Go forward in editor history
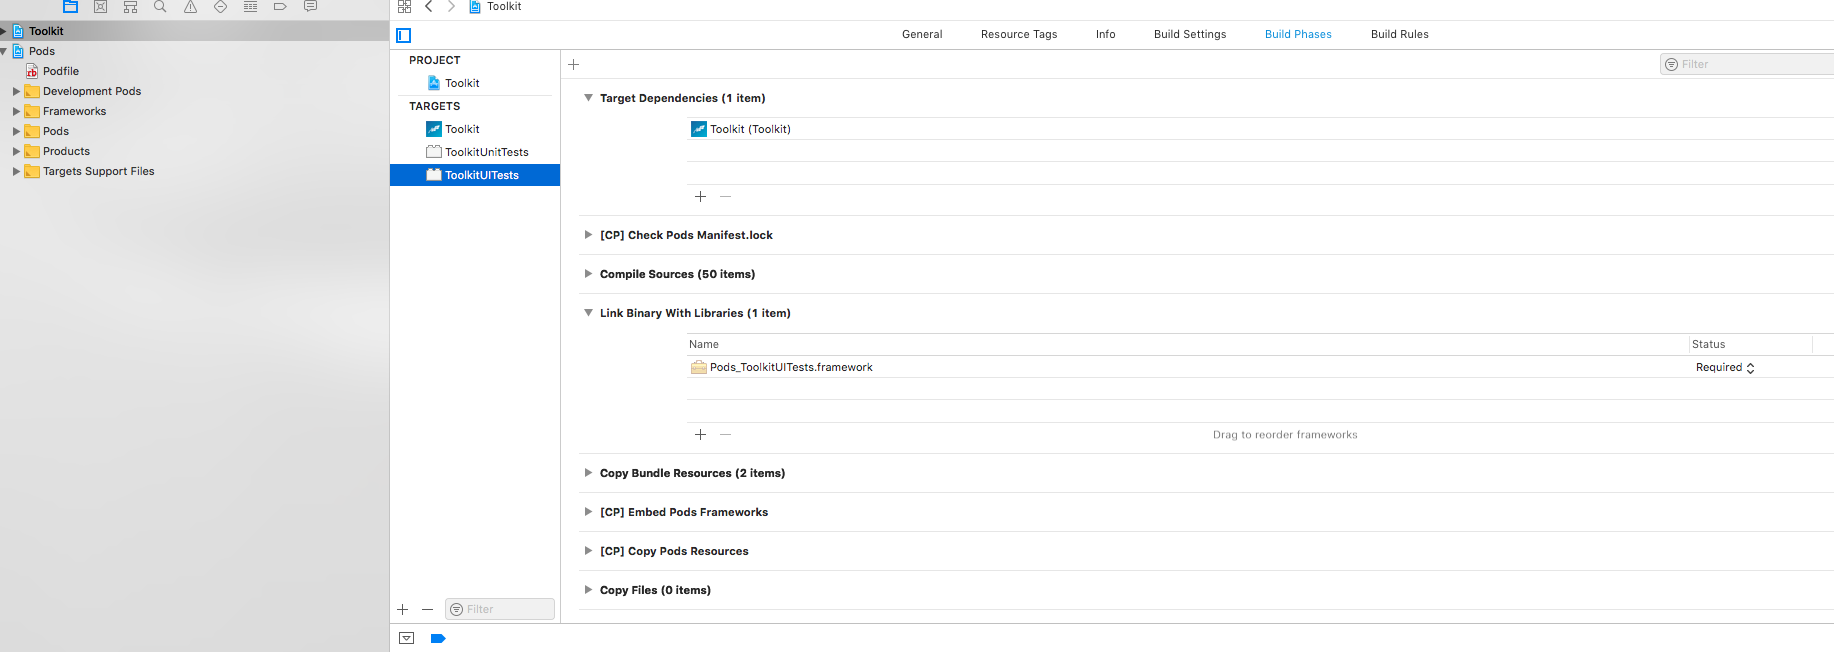 pyautogui.click(x=451, y=6)
